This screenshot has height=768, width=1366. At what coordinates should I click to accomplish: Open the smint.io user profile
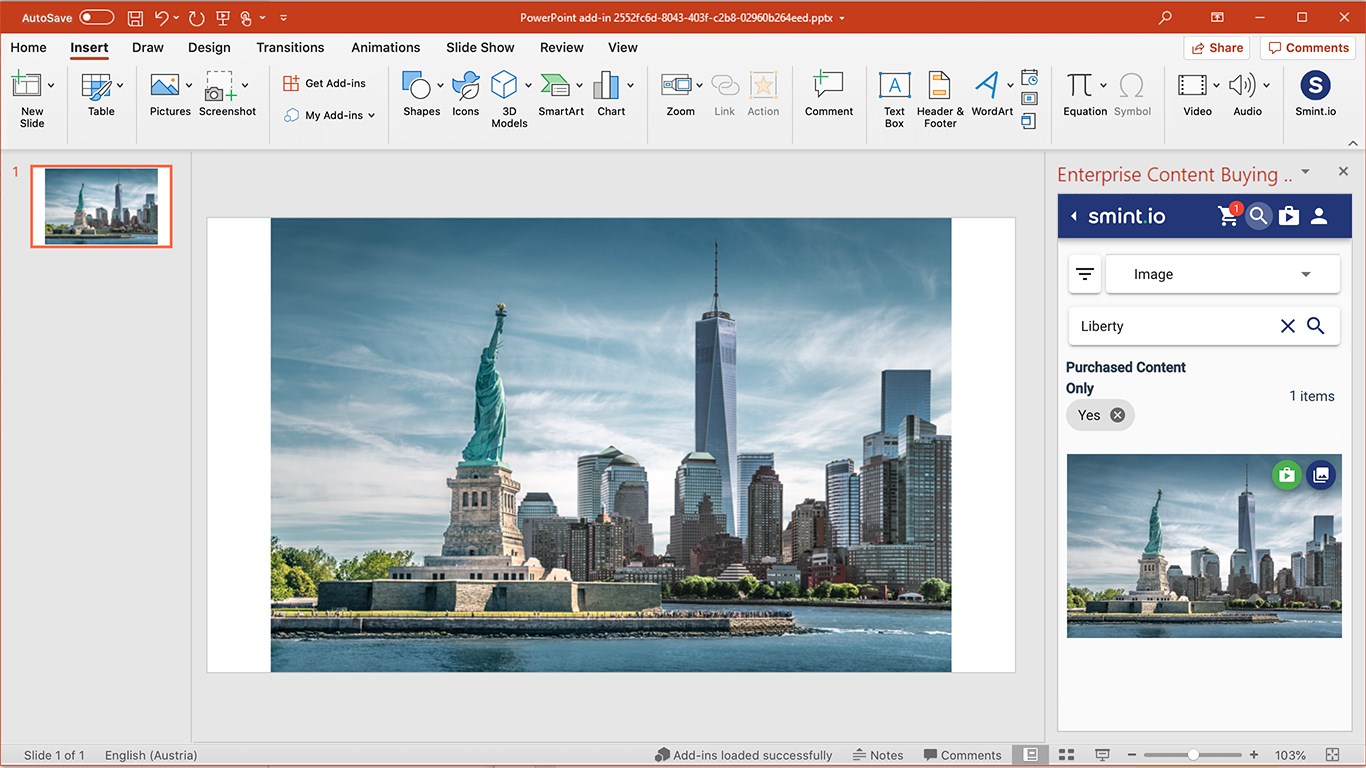1319,216
